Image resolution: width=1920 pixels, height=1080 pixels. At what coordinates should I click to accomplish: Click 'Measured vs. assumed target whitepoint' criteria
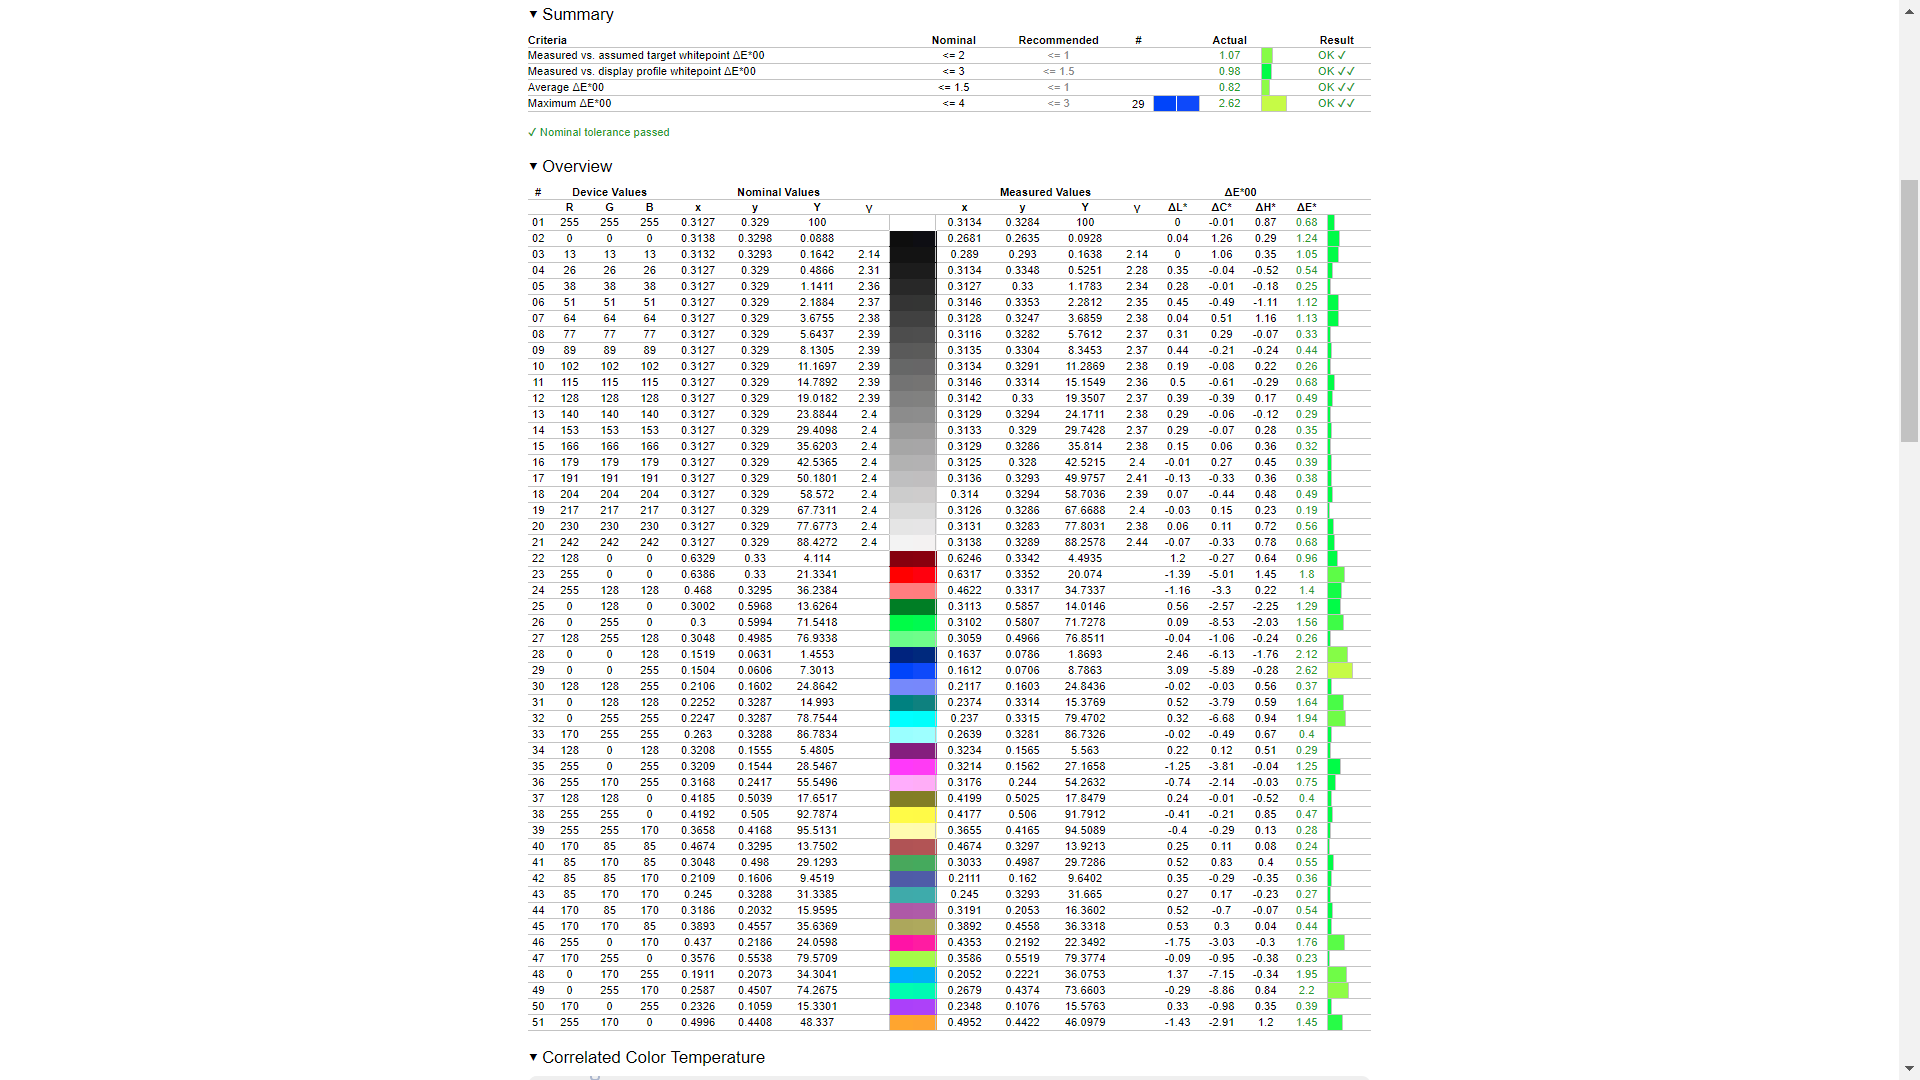tap(646, 56)
